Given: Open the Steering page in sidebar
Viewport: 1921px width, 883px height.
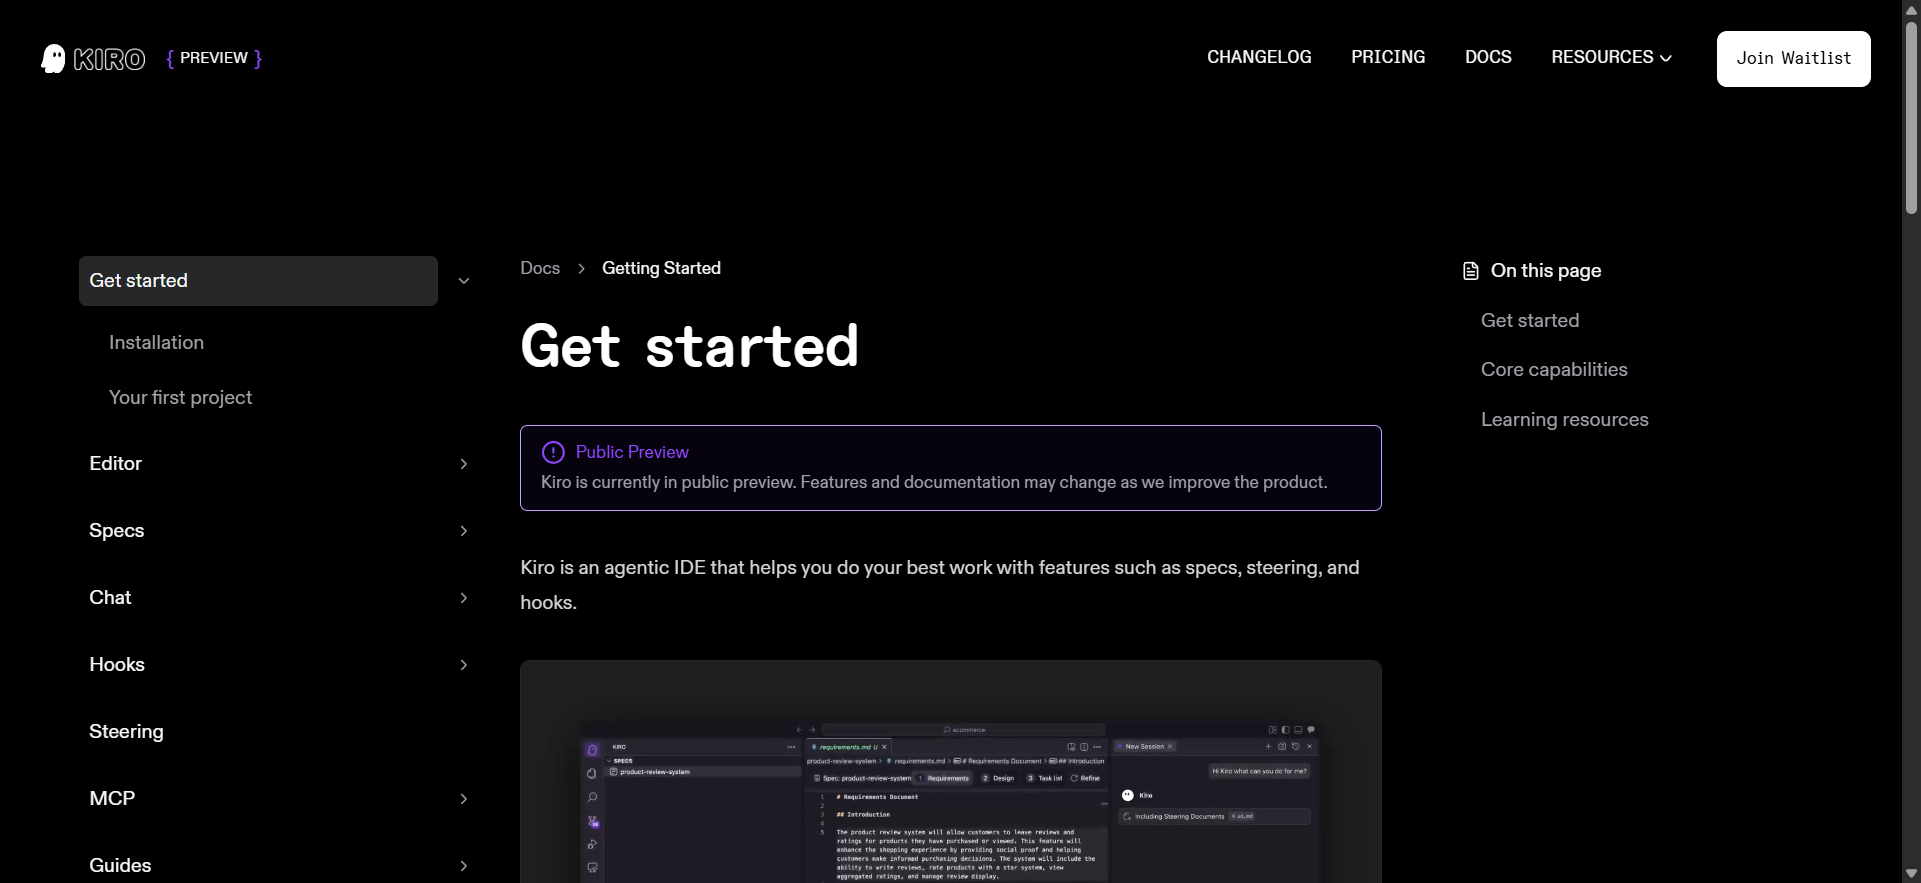Looking at the screenshot, I should tap(126, 732).
